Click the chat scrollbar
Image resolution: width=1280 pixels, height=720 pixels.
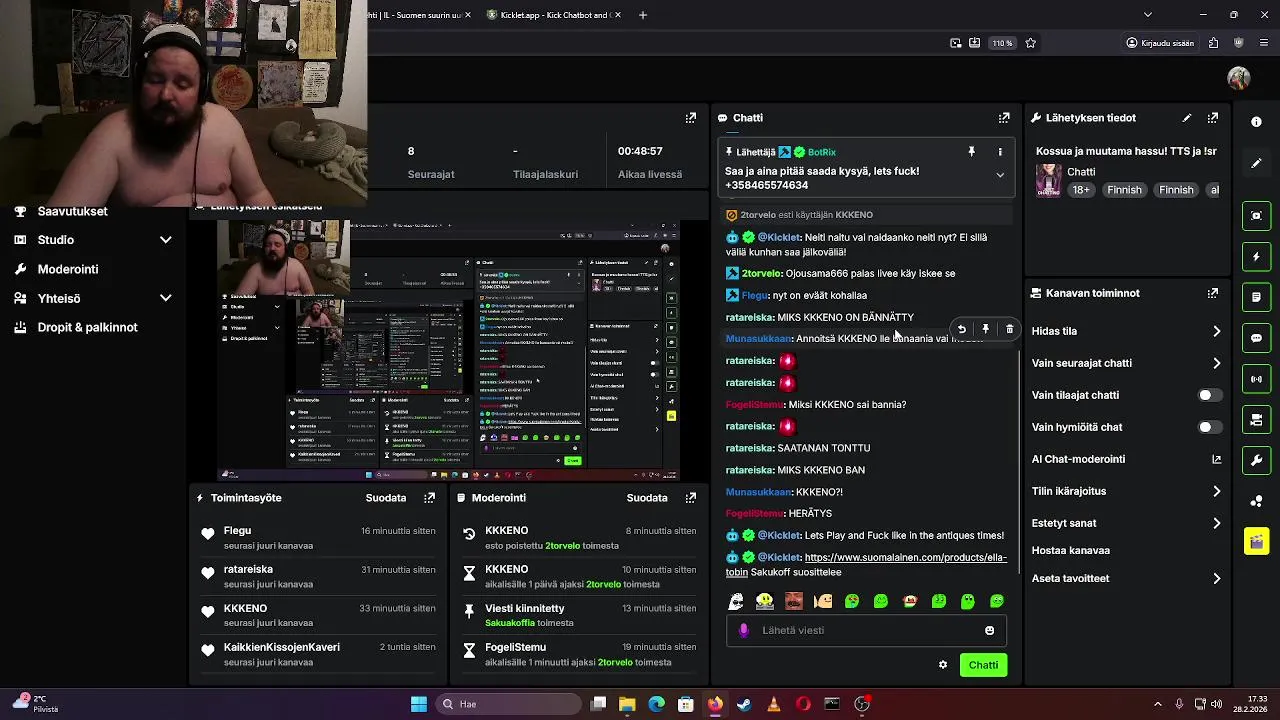pos(1018,460)
